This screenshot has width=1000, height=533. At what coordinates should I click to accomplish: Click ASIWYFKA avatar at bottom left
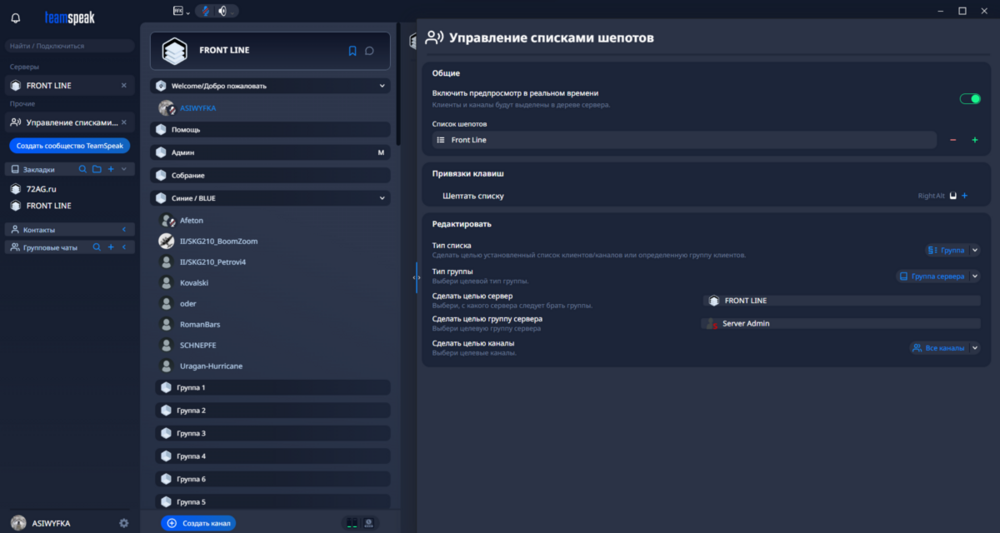point(18,523)
